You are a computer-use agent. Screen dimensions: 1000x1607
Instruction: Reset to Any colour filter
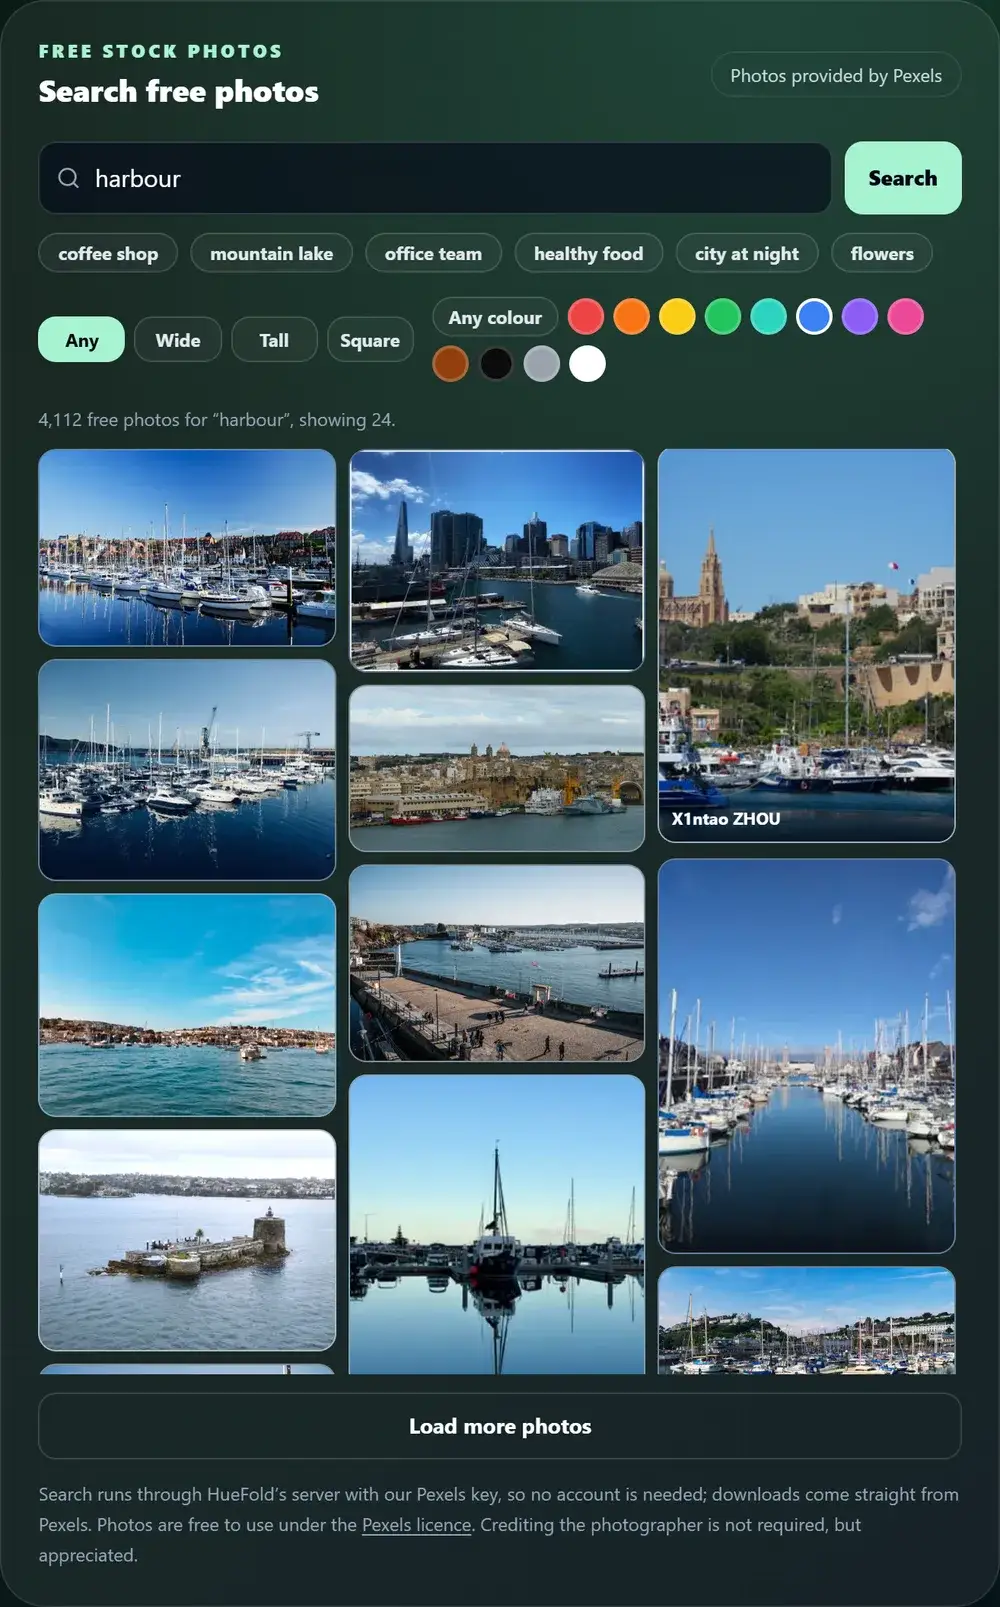(495, 317)
